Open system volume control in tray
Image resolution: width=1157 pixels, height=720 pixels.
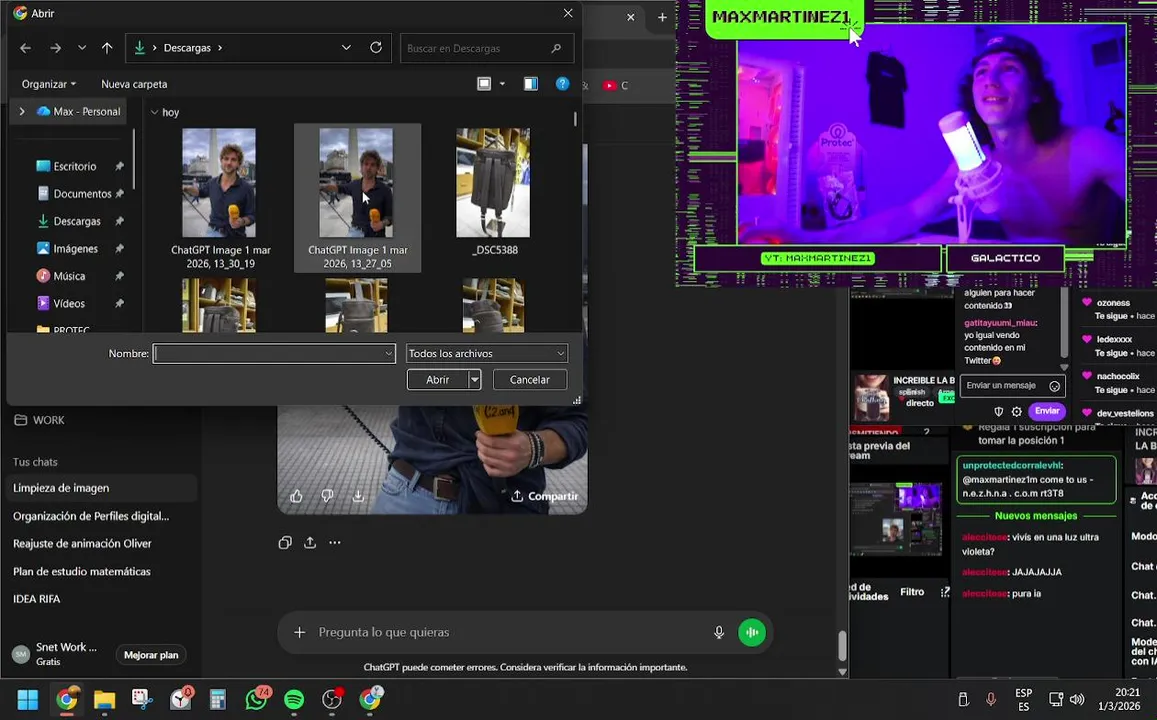(x=1077, y=699)
